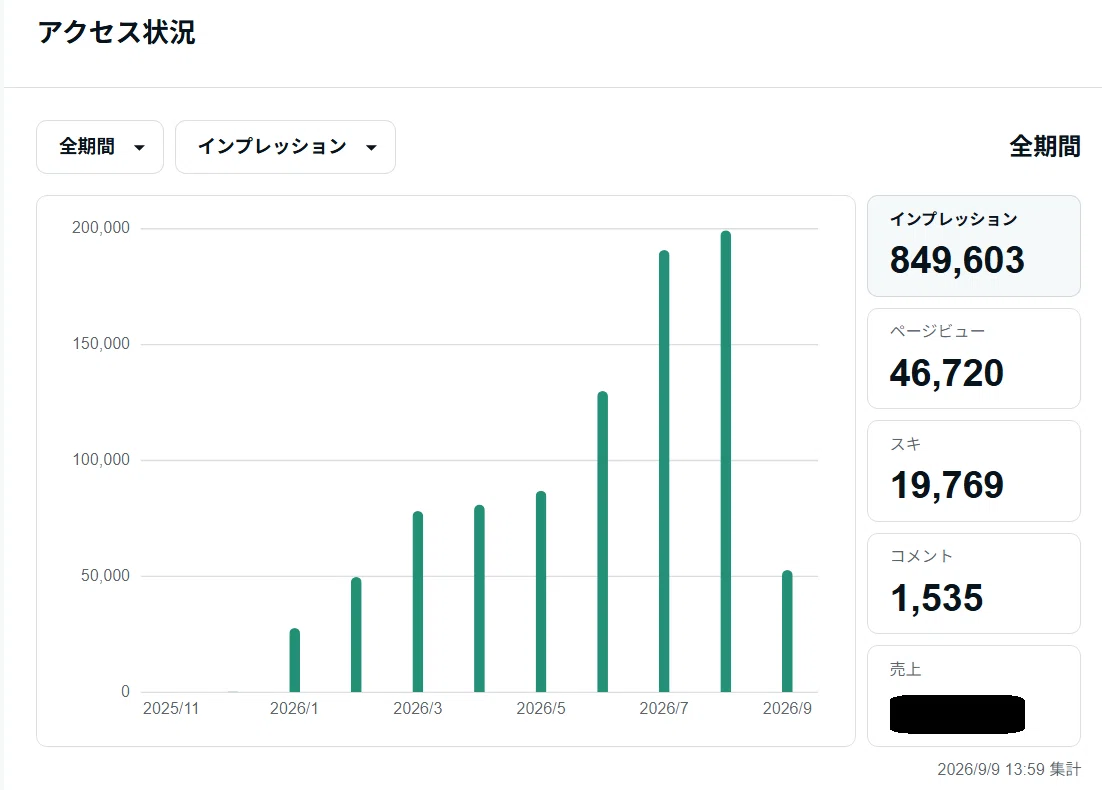This screenshot has height=790, width=1102.
Task: Click the 2026/3 bar in chart
Action: (417, 602)
